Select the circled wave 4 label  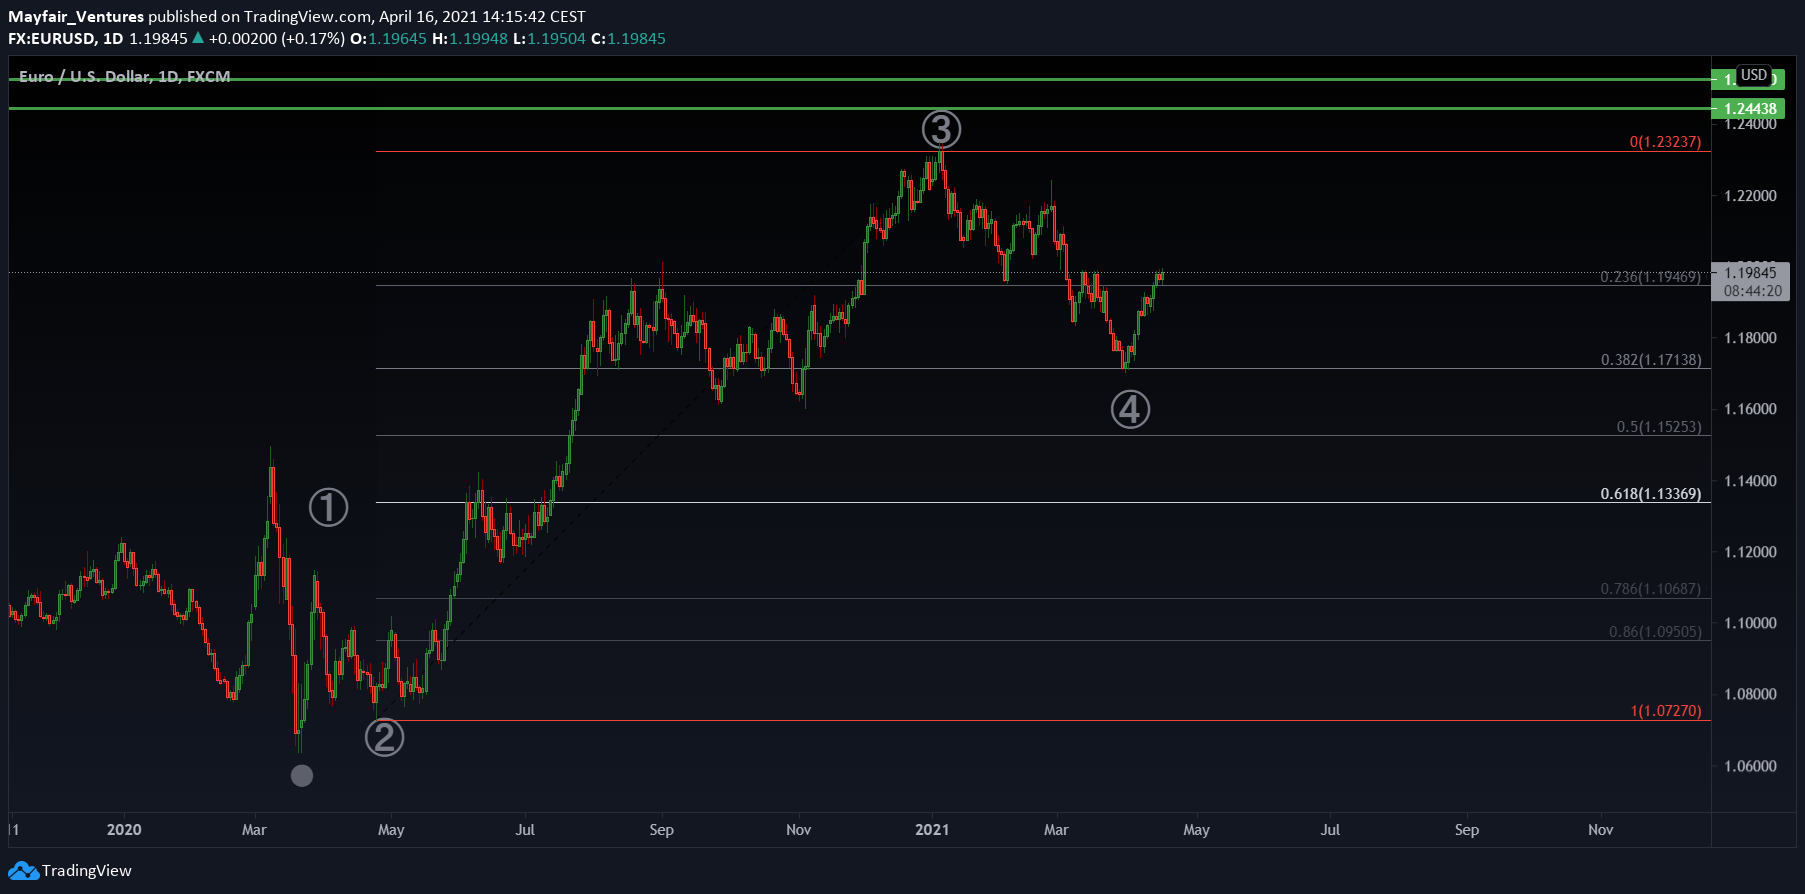click(1131, 409)
